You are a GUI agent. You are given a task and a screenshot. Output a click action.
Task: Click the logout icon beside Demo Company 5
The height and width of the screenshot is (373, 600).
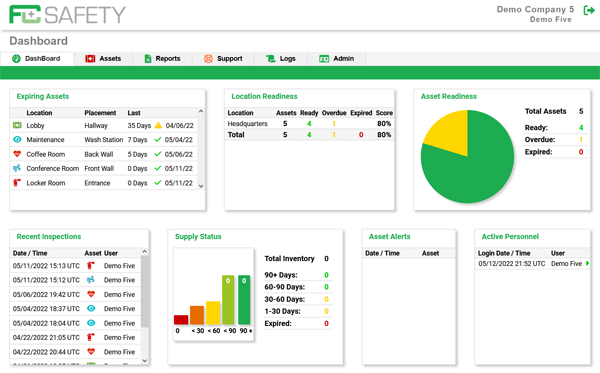pos(589,10)
